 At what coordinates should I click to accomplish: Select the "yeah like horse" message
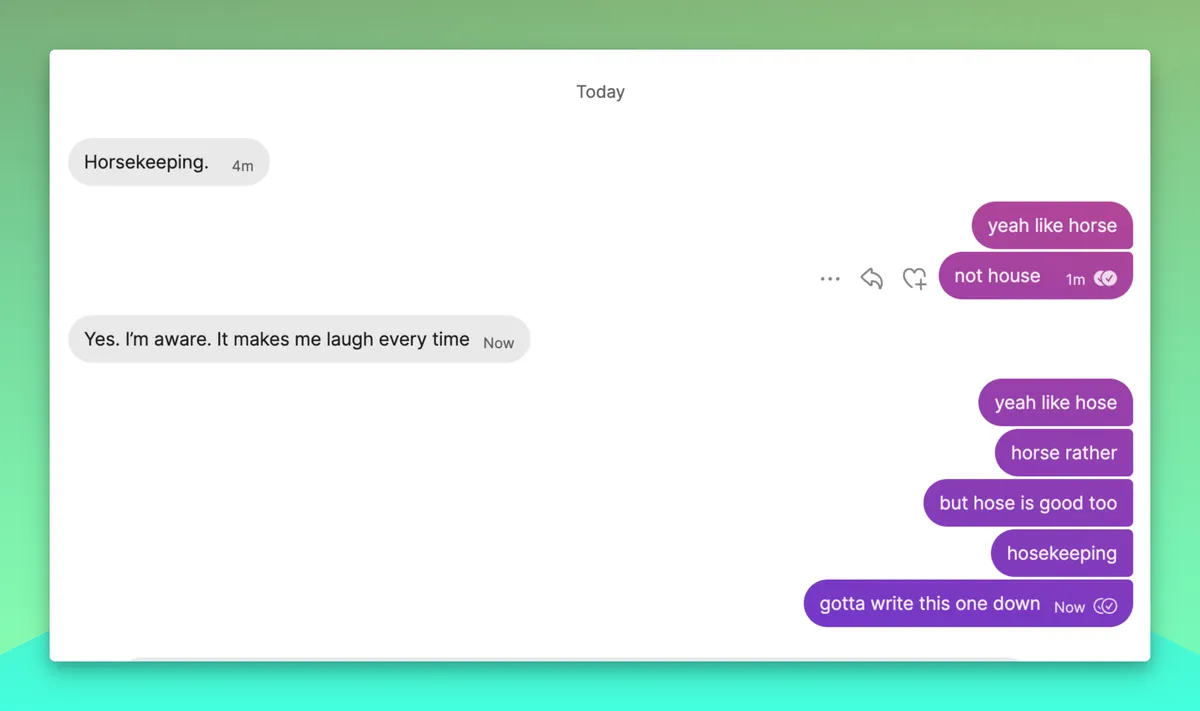click(x=1052, y=226)
